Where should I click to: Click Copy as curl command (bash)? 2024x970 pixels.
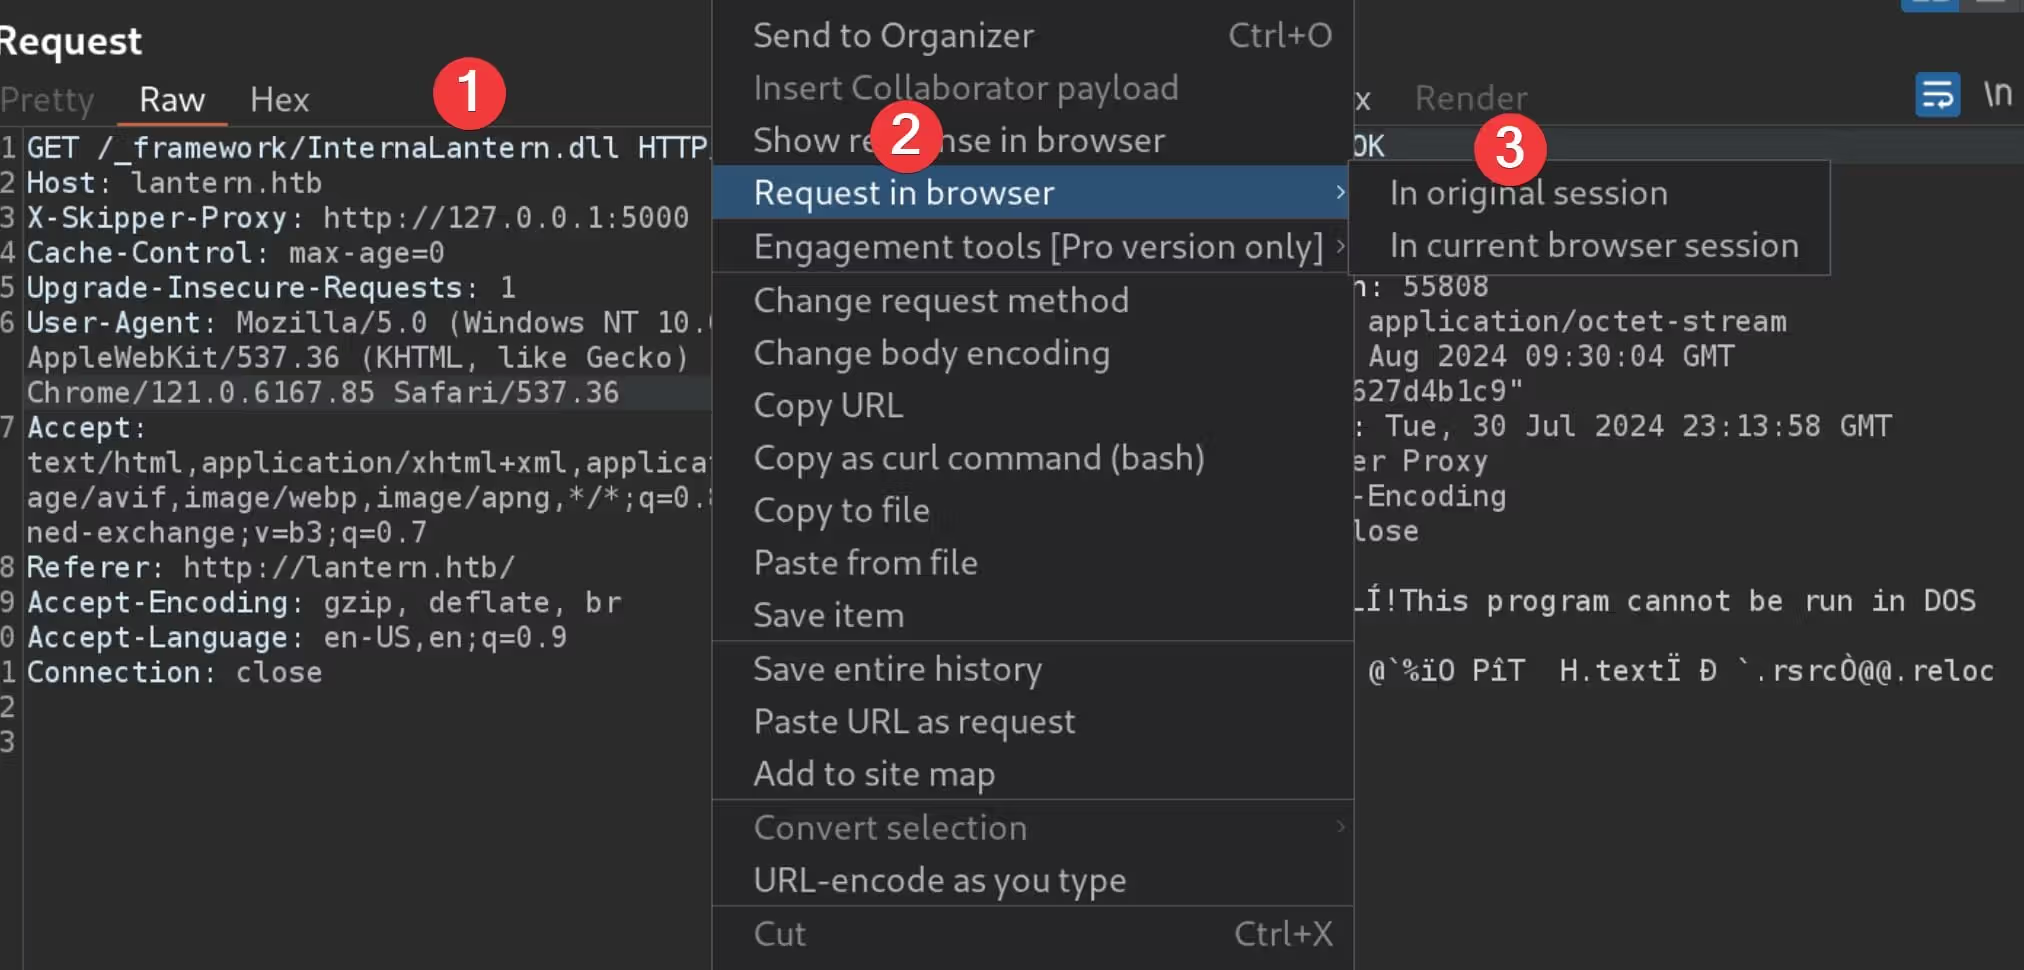point(978,458)
